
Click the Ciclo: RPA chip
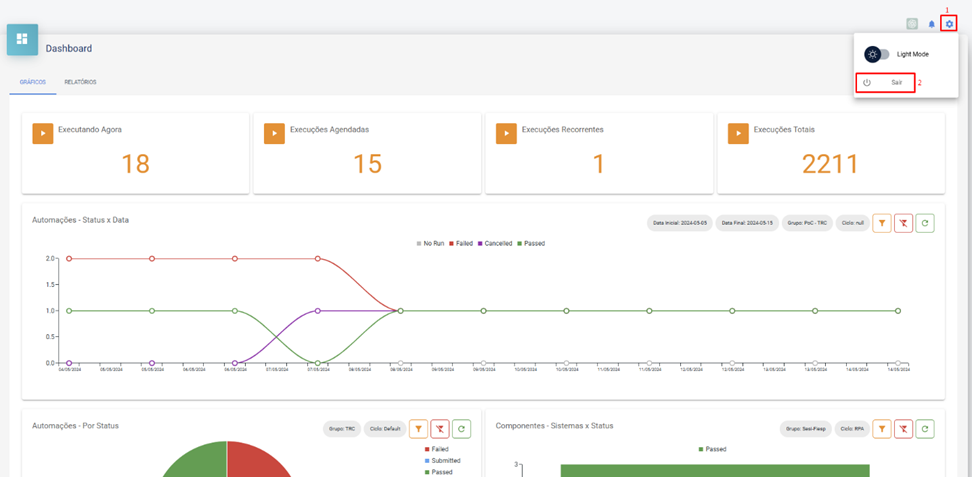(x=852, y=429)
